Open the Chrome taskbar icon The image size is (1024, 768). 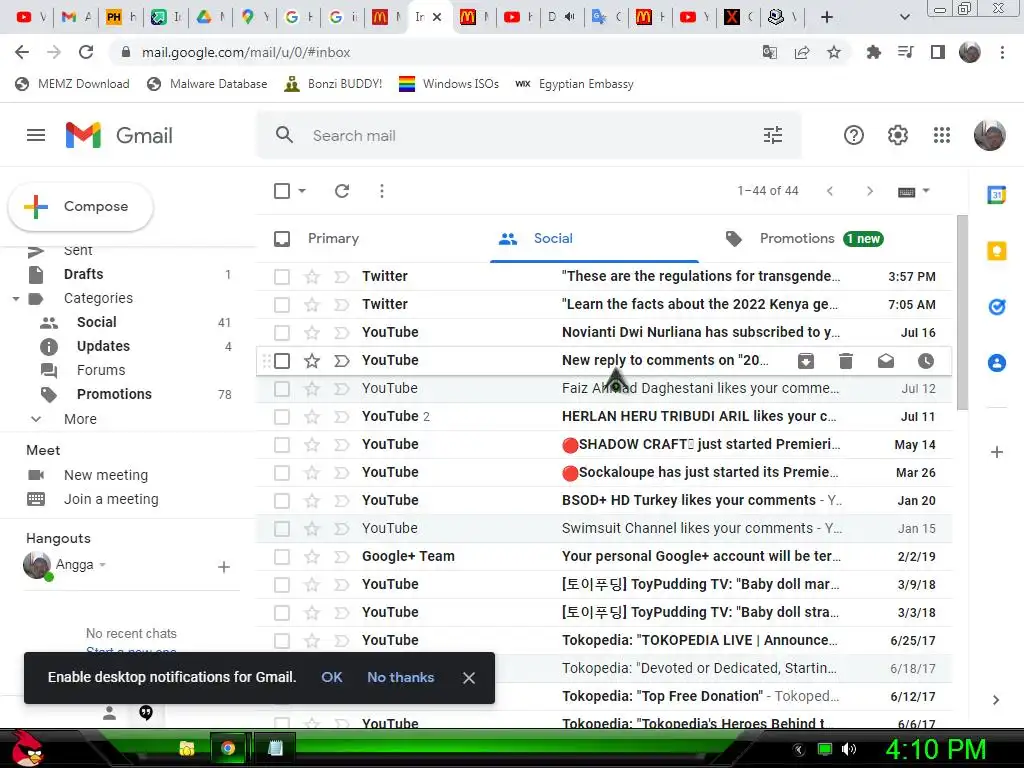(228, 748)
